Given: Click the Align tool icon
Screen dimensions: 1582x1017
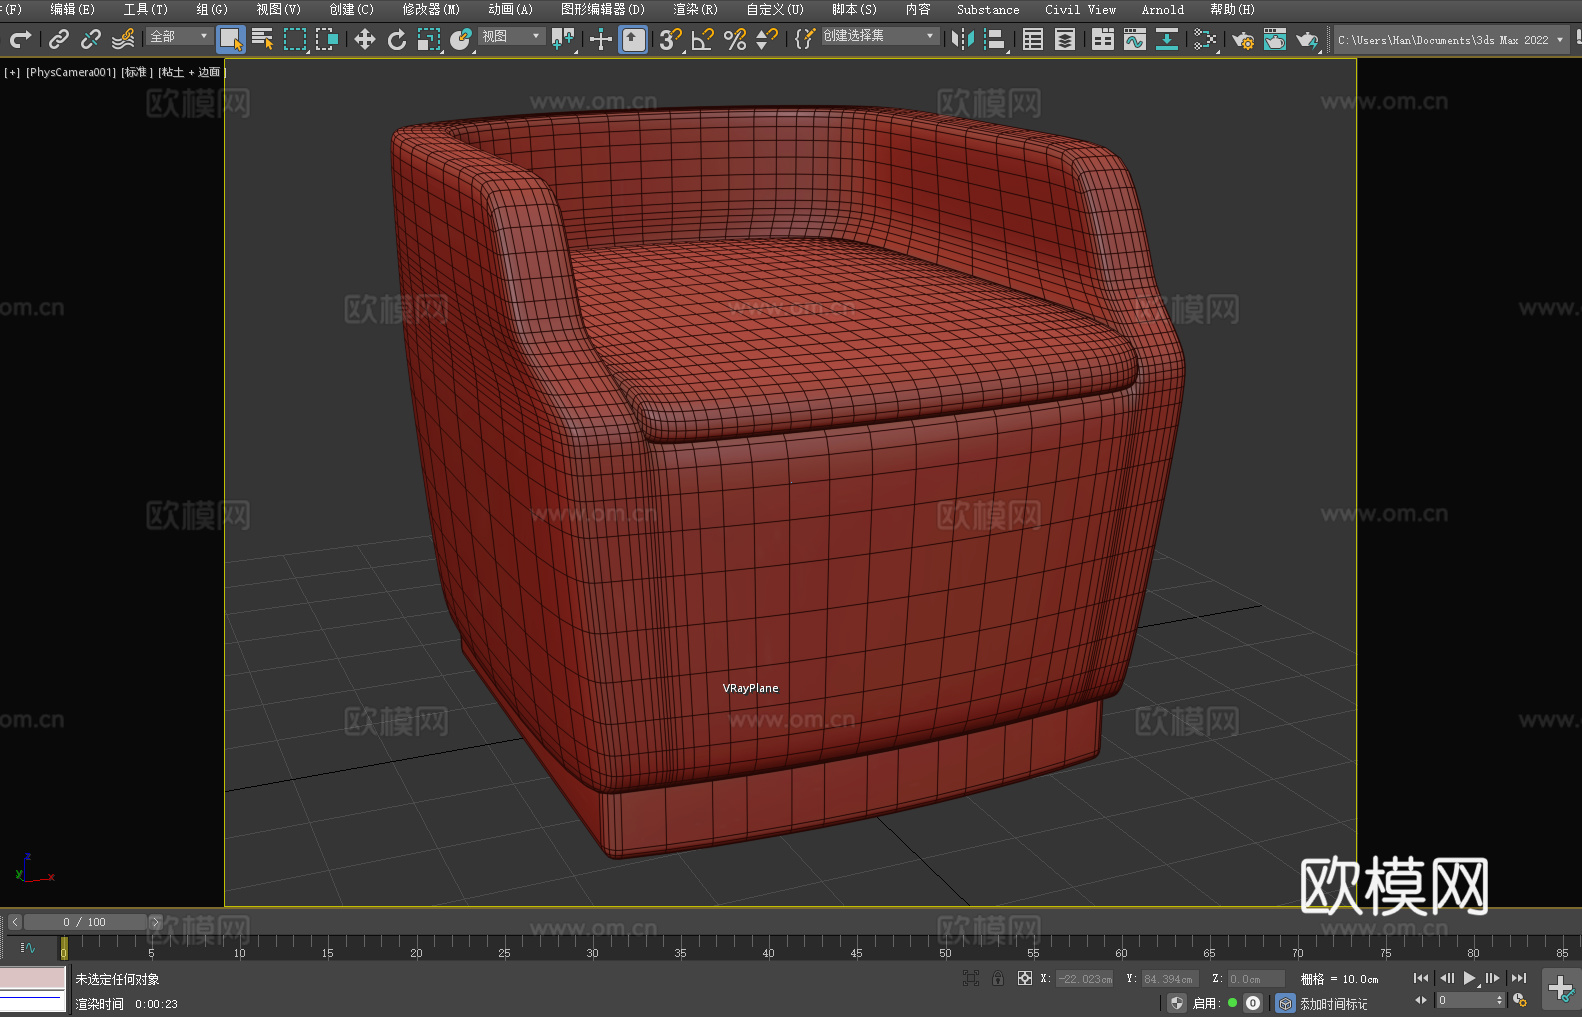Looking at the screenshot, I should (x=995, y=39).
